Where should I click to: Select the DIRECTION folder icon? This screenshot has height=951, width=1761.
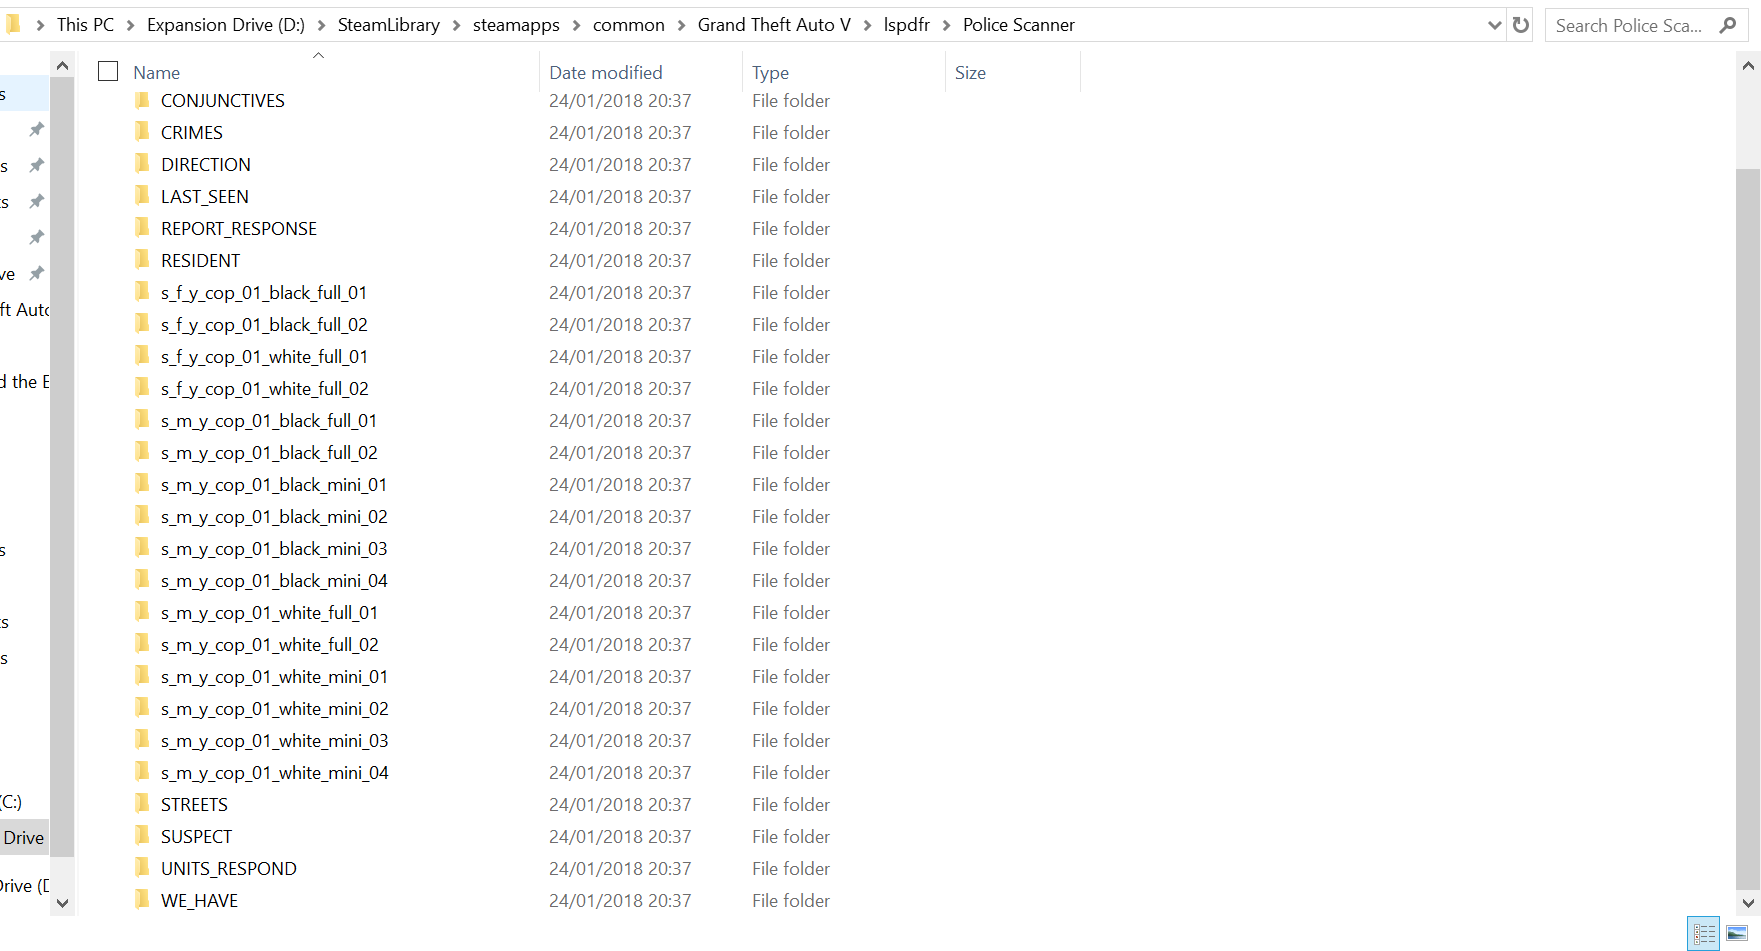click(143, 164)
